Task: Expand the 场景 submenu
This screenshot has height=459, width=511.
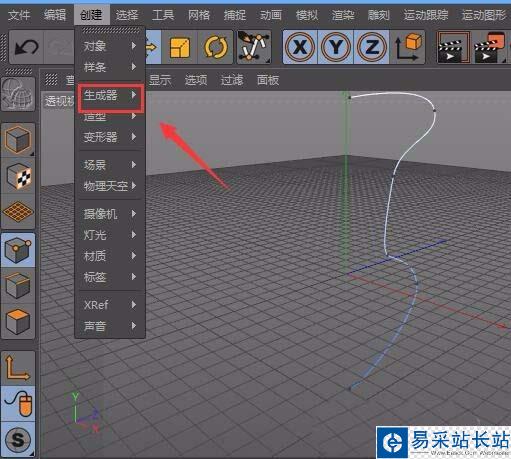Action: (x=110, y=165)
